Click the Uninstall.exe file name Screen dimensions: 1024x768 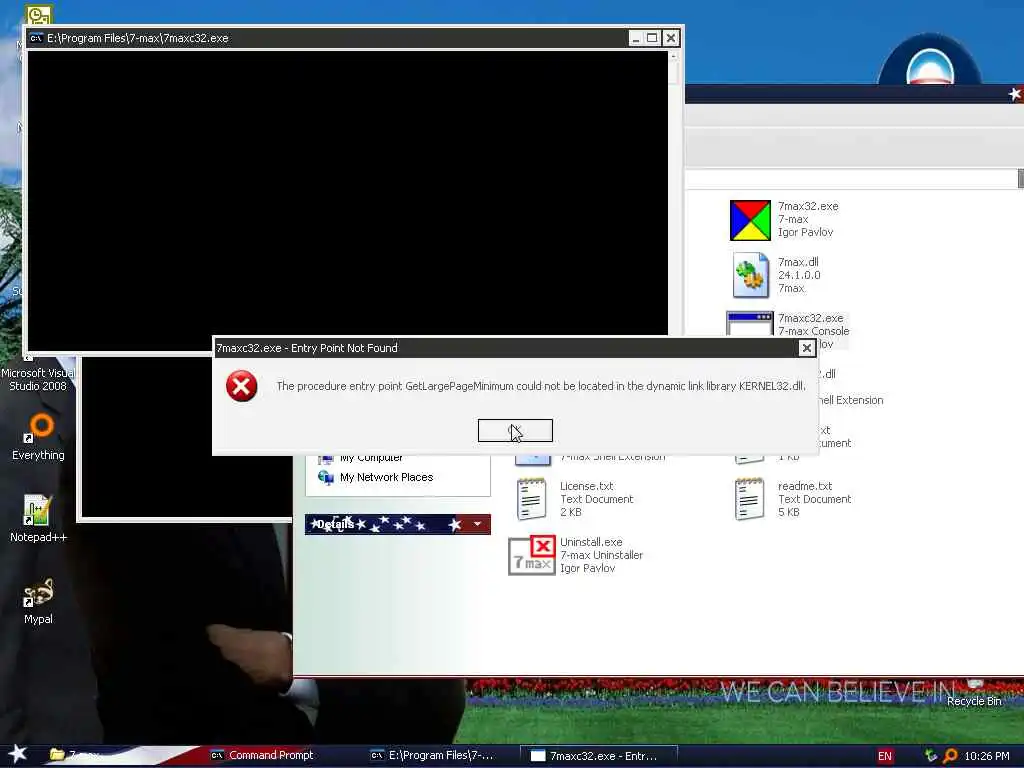point(591,542)
